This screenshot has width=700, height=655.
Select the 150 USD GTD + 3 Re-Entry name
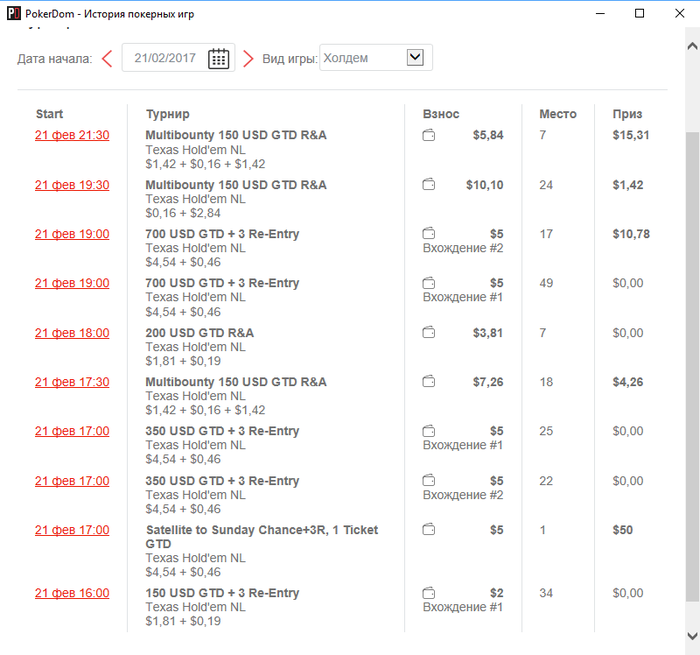222,593
